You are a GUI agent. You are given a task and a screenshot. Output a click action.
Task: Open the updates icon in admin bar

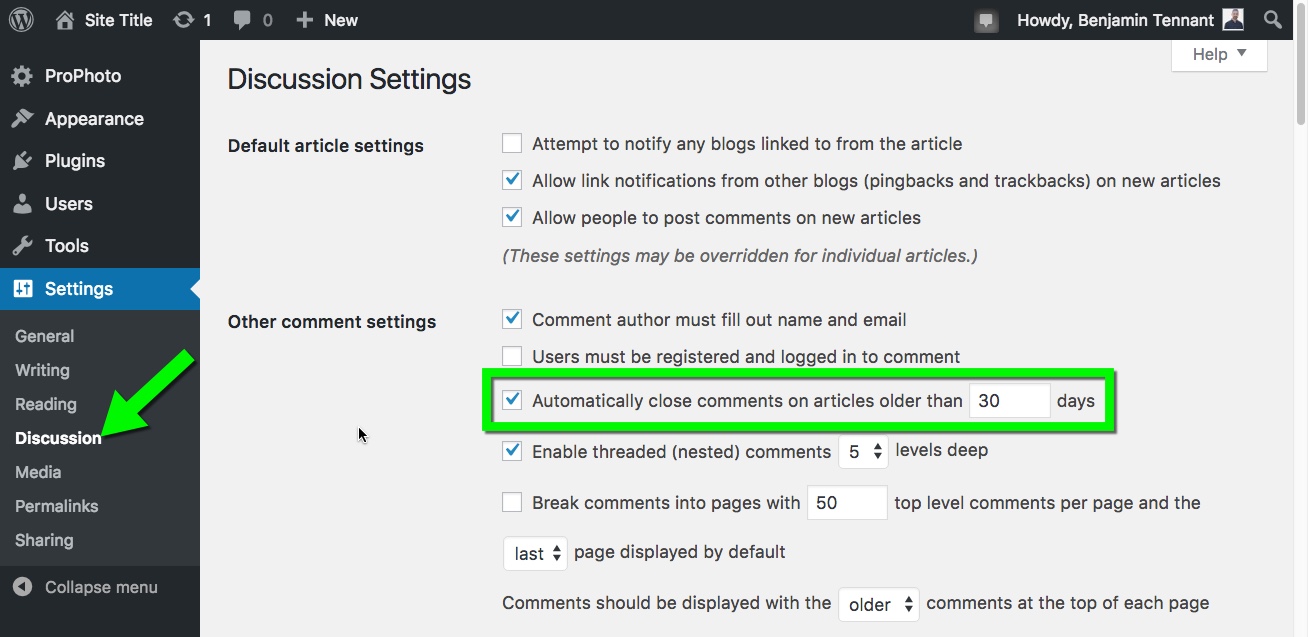coord(183,20)
